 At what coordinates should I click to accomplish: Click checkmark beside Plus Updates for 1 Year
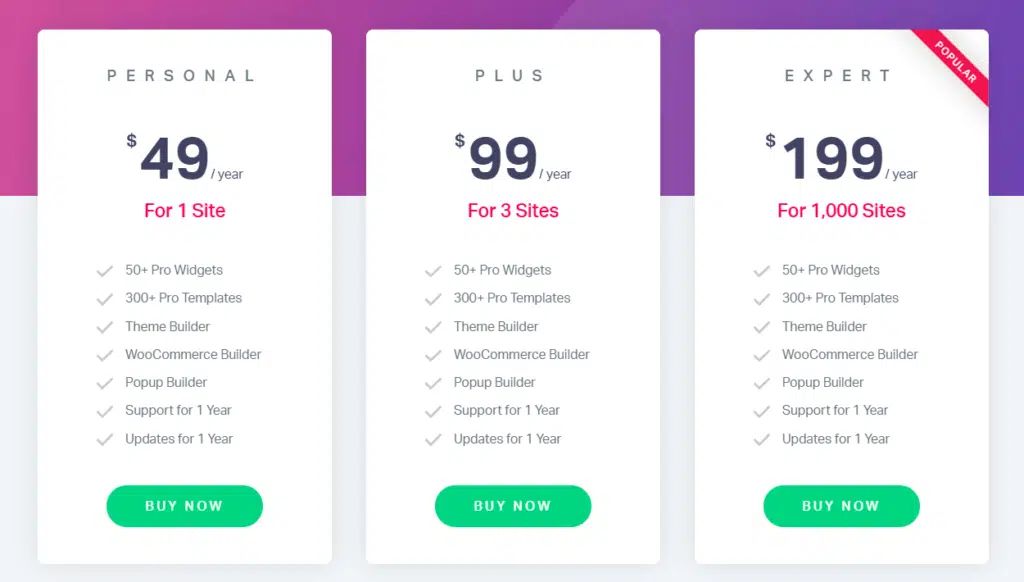[x=433, y=439]
